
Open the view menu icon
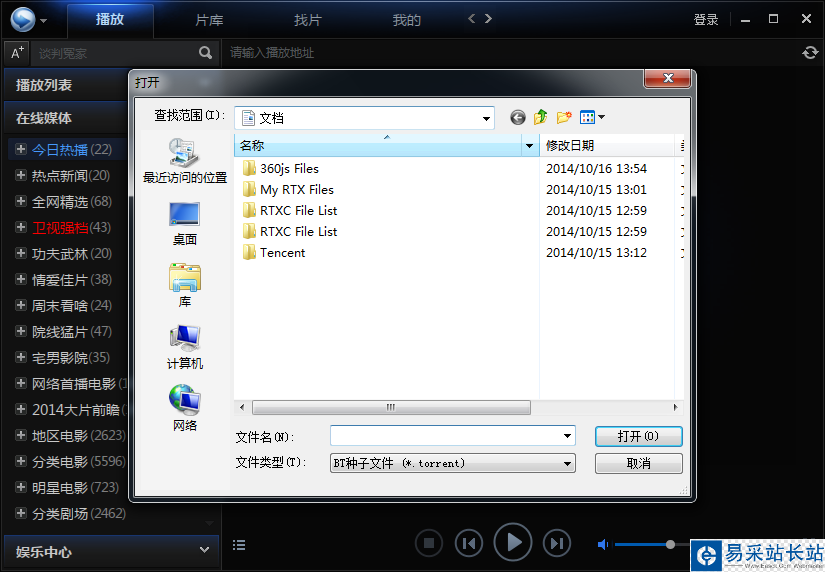(592, 117)
